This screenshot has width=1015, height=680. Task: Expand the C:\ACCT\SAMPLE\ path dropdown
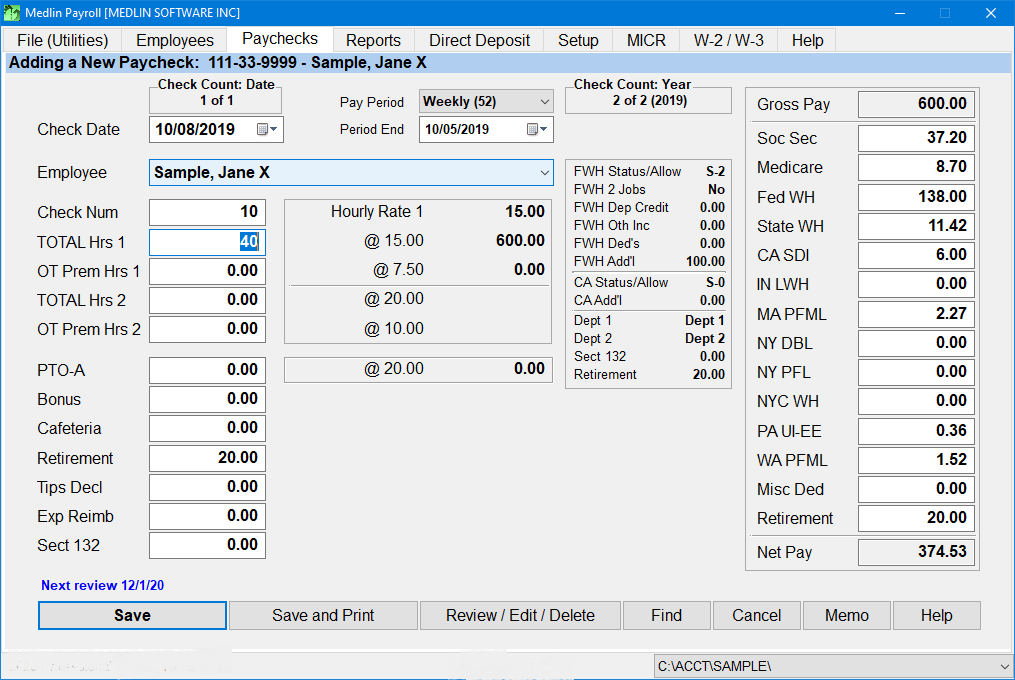point(1001,665)
